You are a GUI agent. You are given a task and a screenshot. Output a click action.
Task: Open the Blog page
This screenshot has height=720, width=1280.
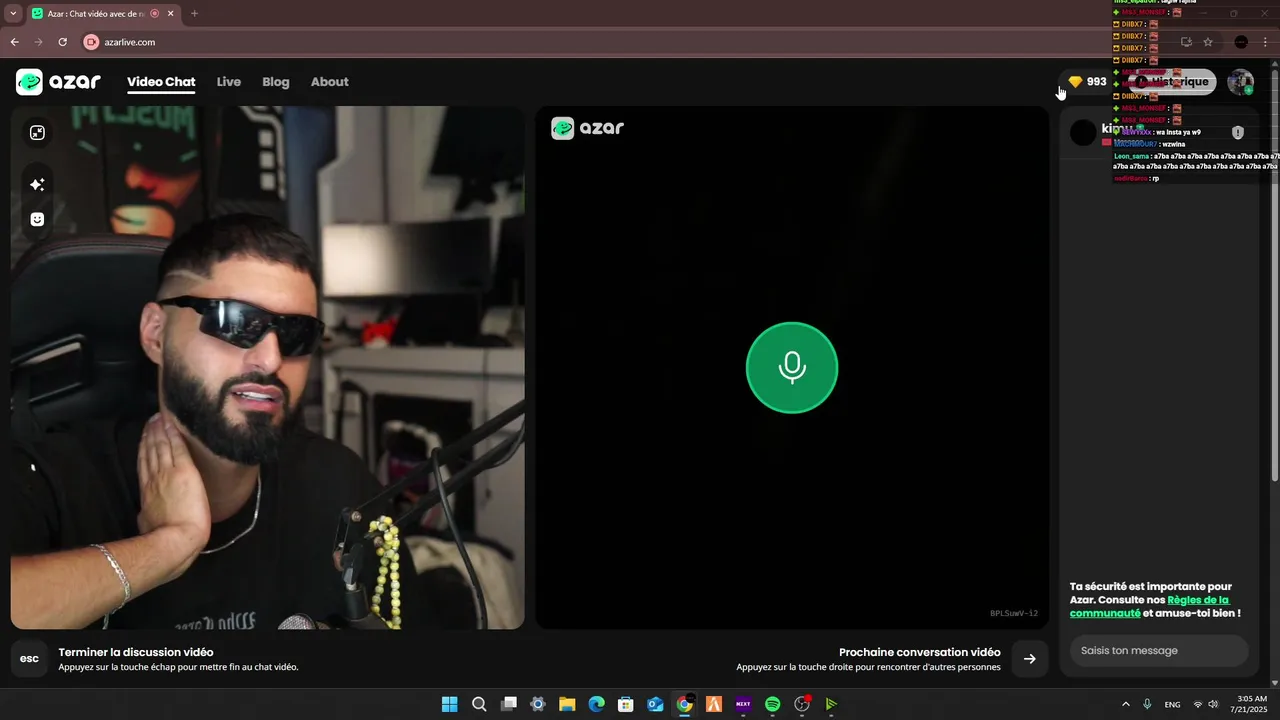click(x=276, y=82)
